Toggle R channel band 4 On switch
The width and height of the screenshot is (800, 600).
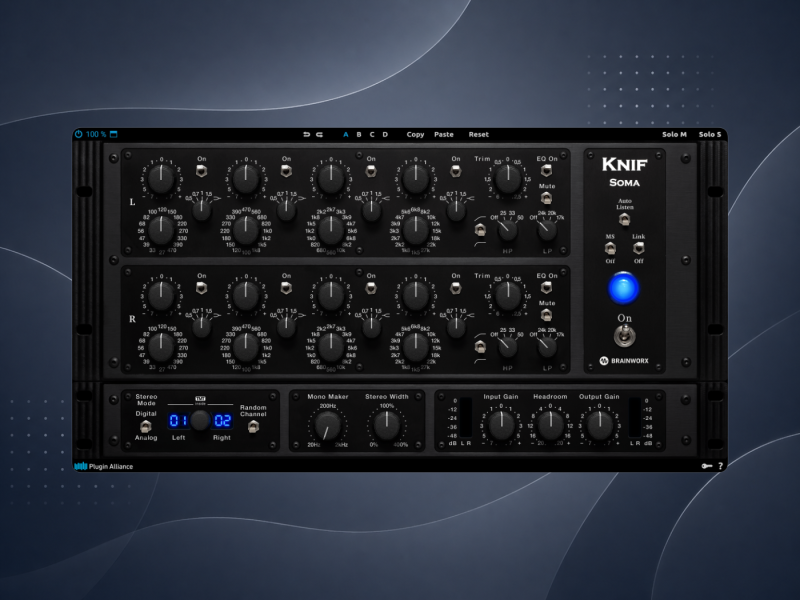click(456, 288)
